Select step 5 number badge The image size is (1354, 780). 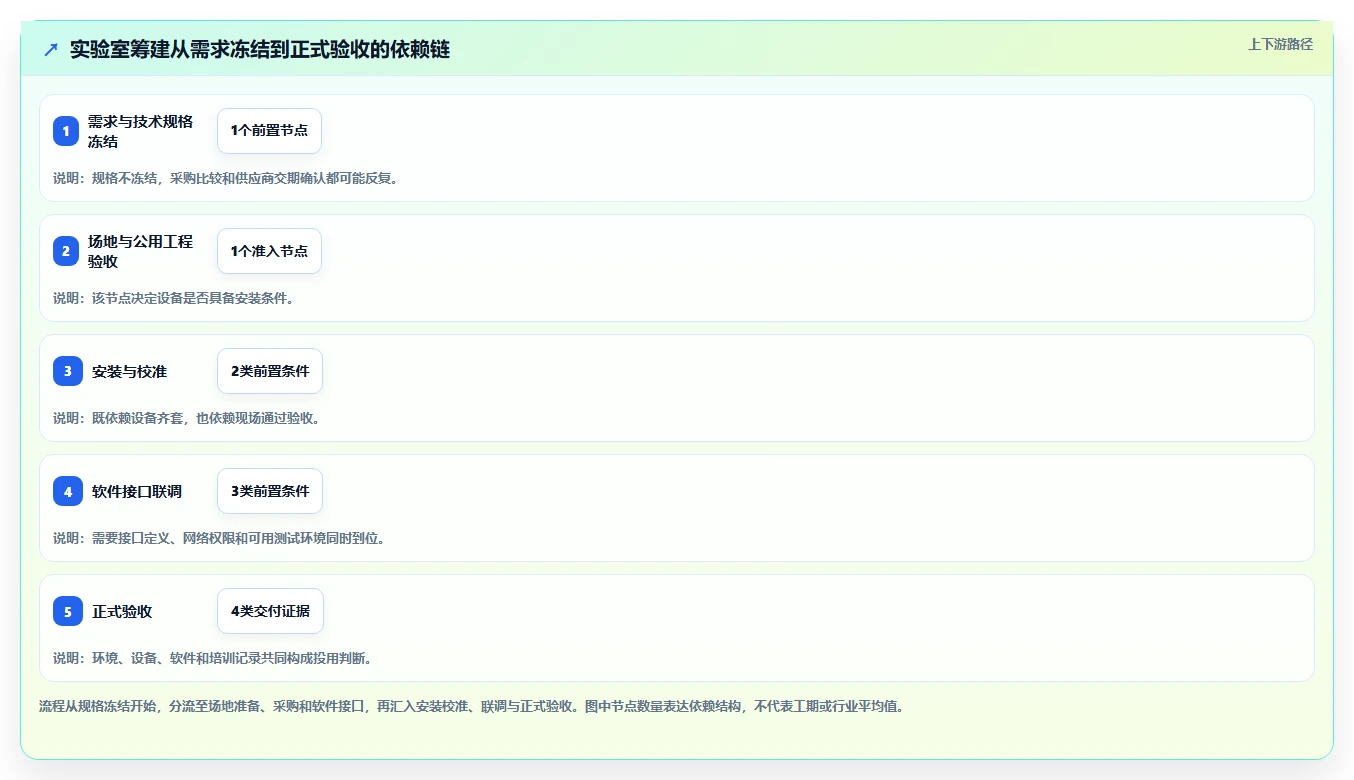pos(68,611)
